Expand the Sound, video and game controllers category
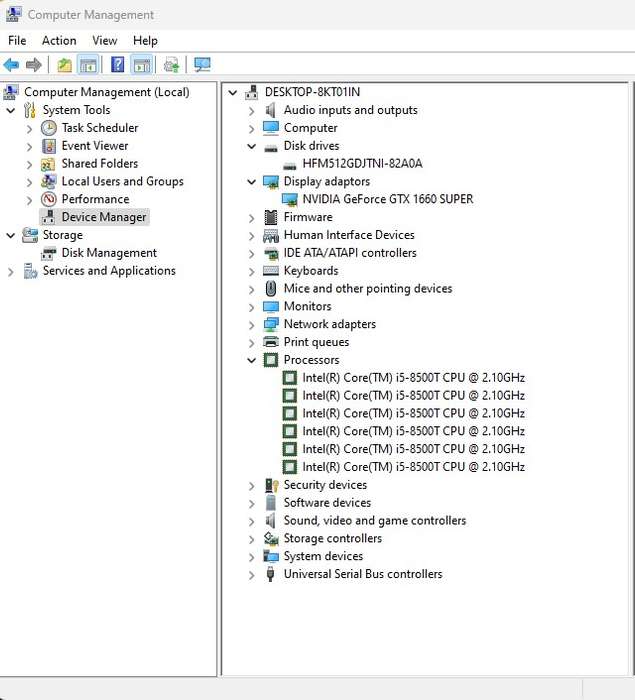 pos(252,521)
